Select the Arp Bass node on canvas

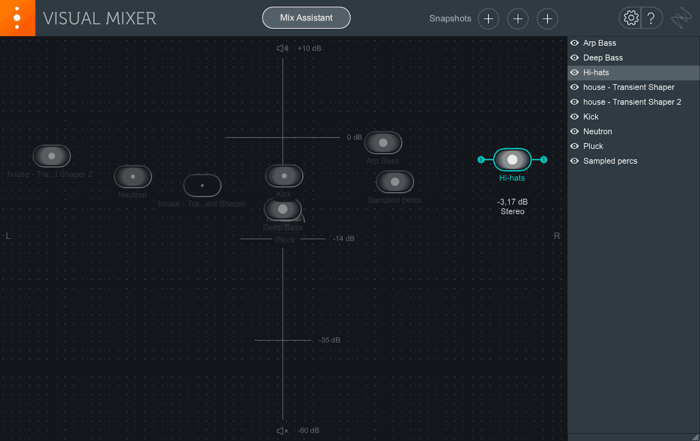tap(383, 143)
